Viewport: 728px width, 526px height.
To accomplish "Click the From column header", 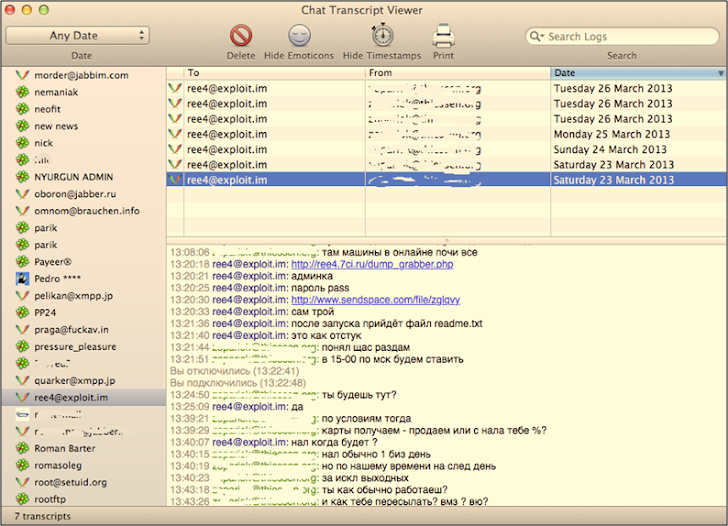I will point(457,73).
